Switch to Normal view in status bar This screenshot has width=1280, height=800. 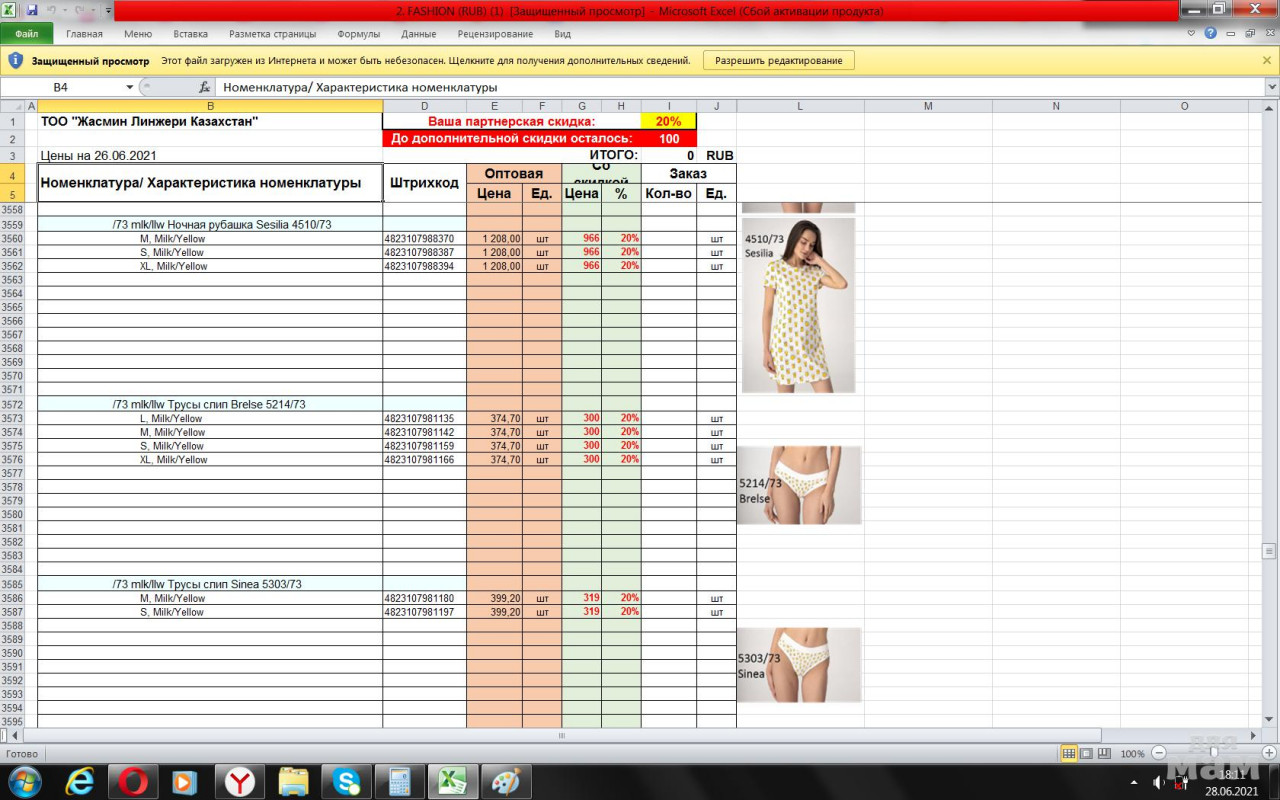1069,753
